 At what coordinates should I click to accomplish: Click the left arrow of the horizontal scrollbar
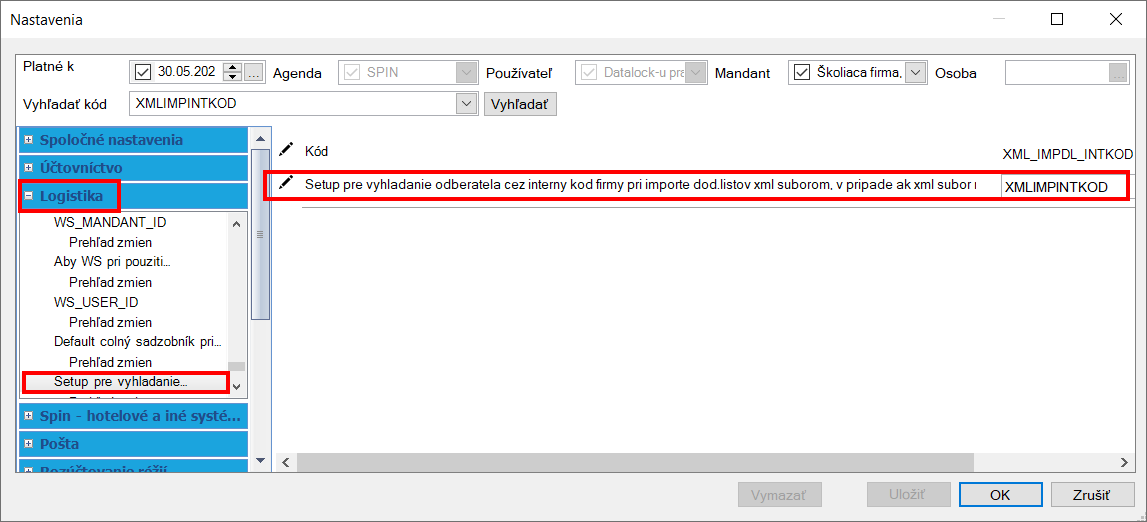click(286, 462)
